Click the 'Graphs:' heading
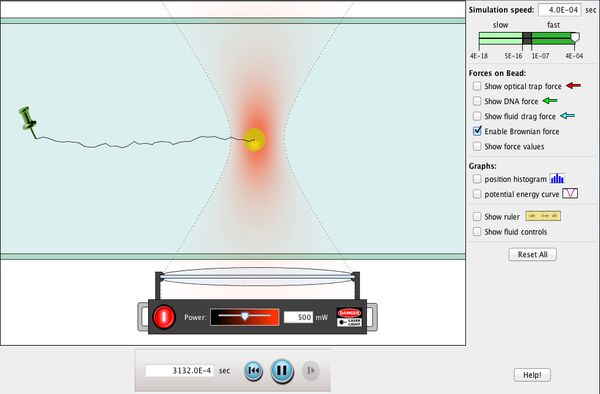This screenshot has height=394, width=600. coord(483,166)
